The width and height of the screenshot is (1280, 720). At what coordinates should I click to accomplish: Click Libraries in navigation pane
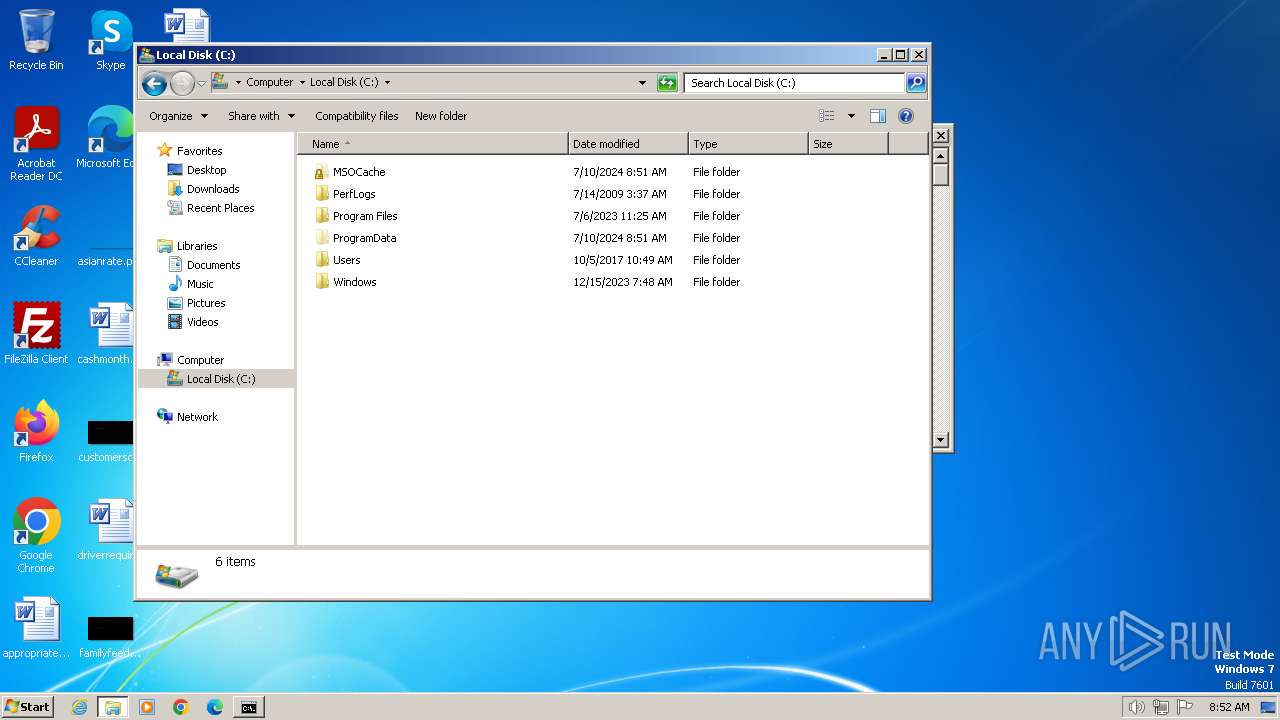(197, 246)
